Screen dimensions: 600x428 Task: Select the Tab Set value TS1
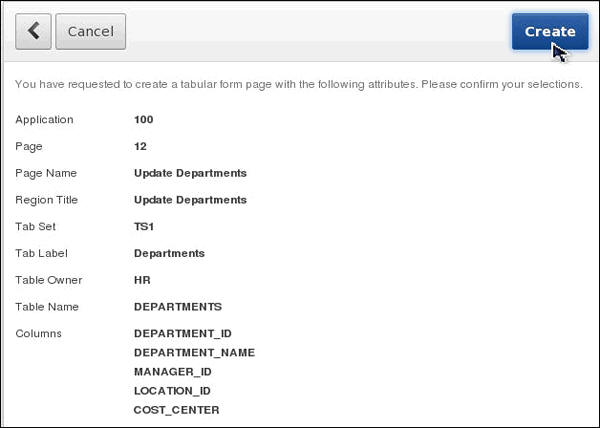point(145,226)
